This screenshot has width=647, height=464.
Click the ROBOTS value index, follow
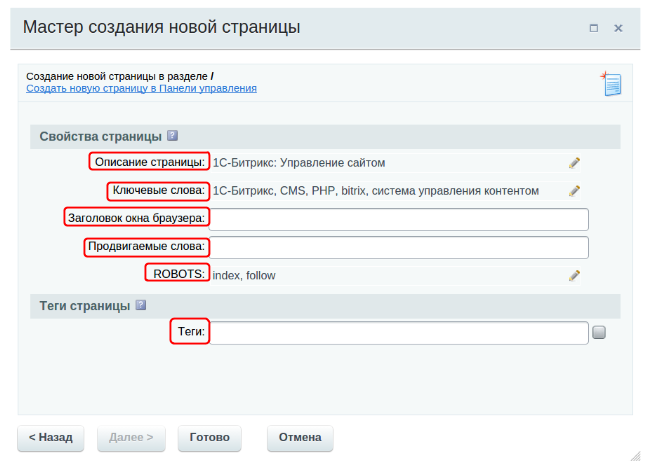coord(244,276)
